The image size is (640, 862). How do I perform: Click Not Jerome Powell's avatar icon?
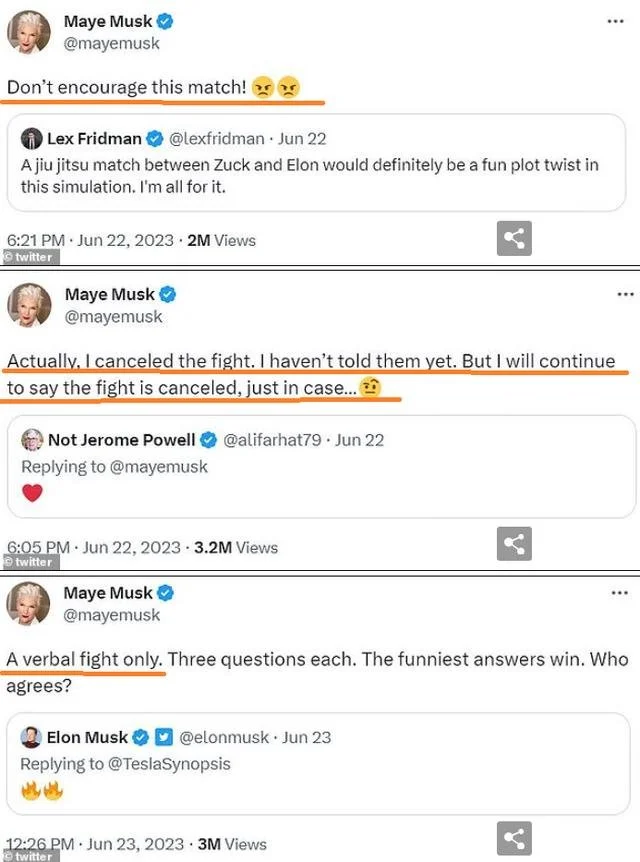[32, 440]
